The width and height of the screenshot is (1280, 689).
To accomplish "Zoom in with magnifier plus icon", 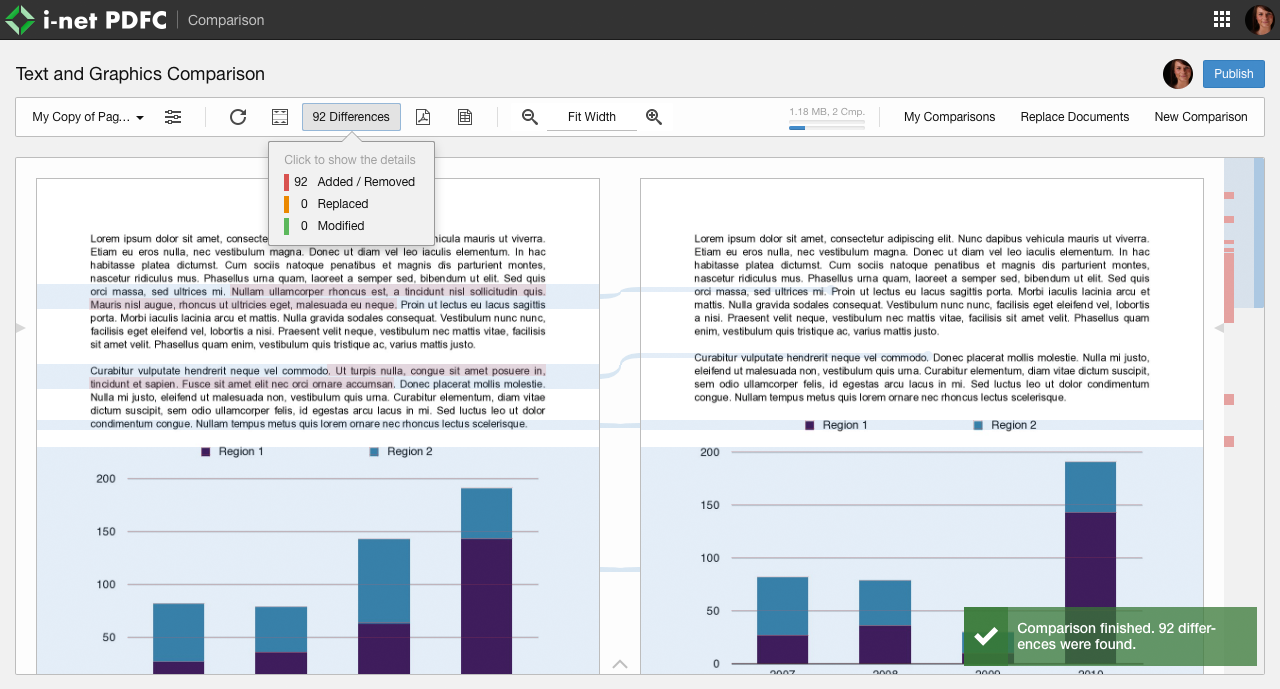I will click(x=654, y=117).
